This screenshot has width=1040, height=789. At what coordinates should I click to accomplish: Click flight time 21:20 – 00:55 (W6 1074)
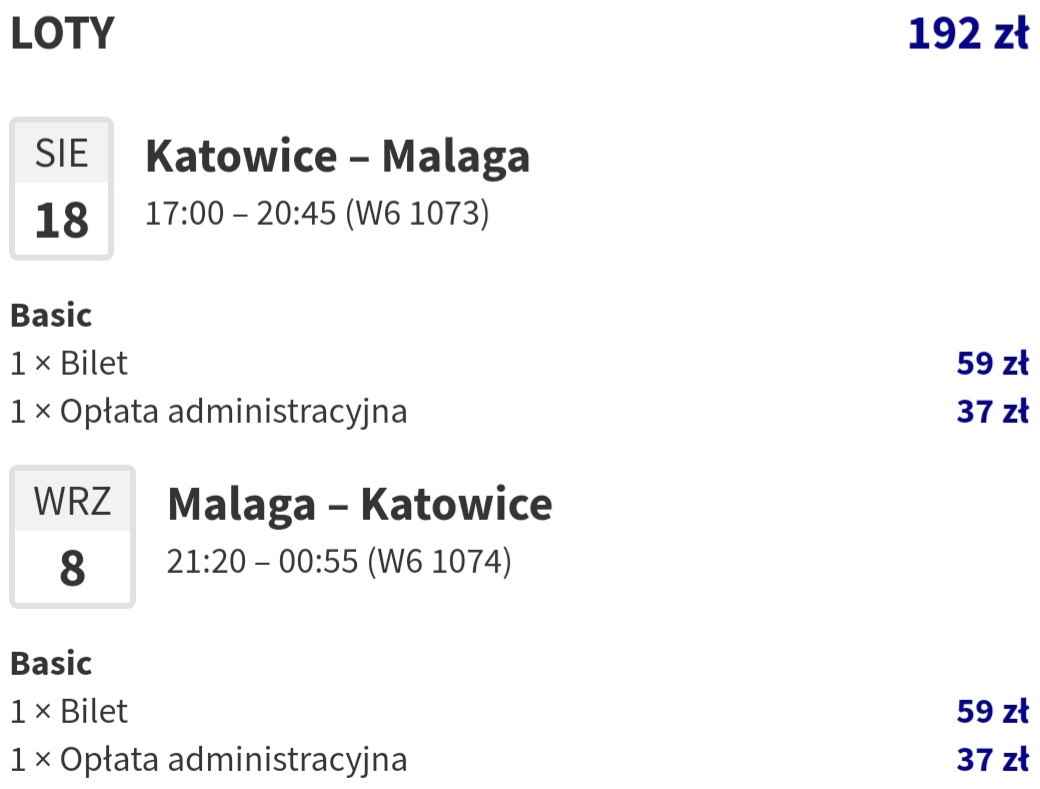tap(339, 562)
